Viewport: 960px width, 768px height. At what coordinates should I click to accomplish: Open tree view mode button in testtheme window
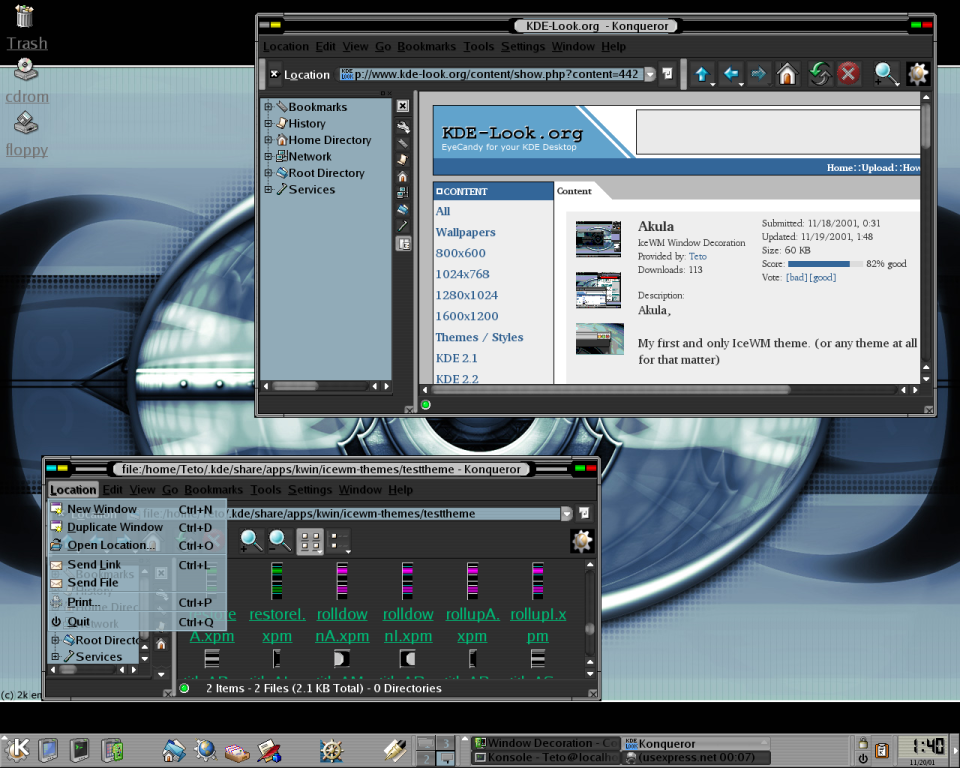pos(339,541)
